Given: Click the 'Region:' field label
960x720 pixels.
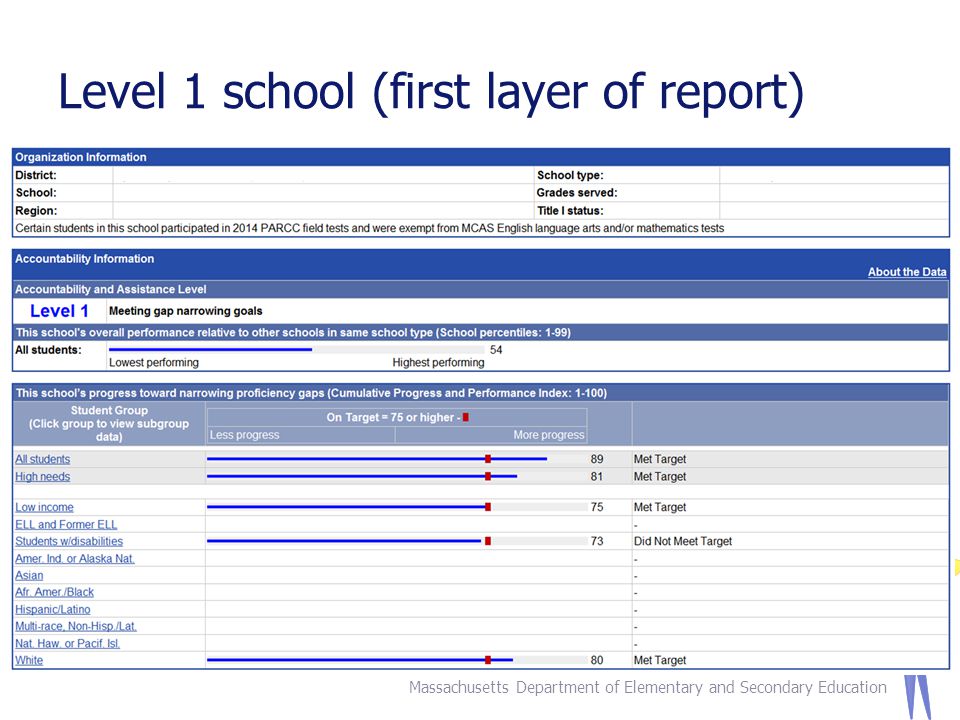Looking at the screenshot, I should point(36,211).
